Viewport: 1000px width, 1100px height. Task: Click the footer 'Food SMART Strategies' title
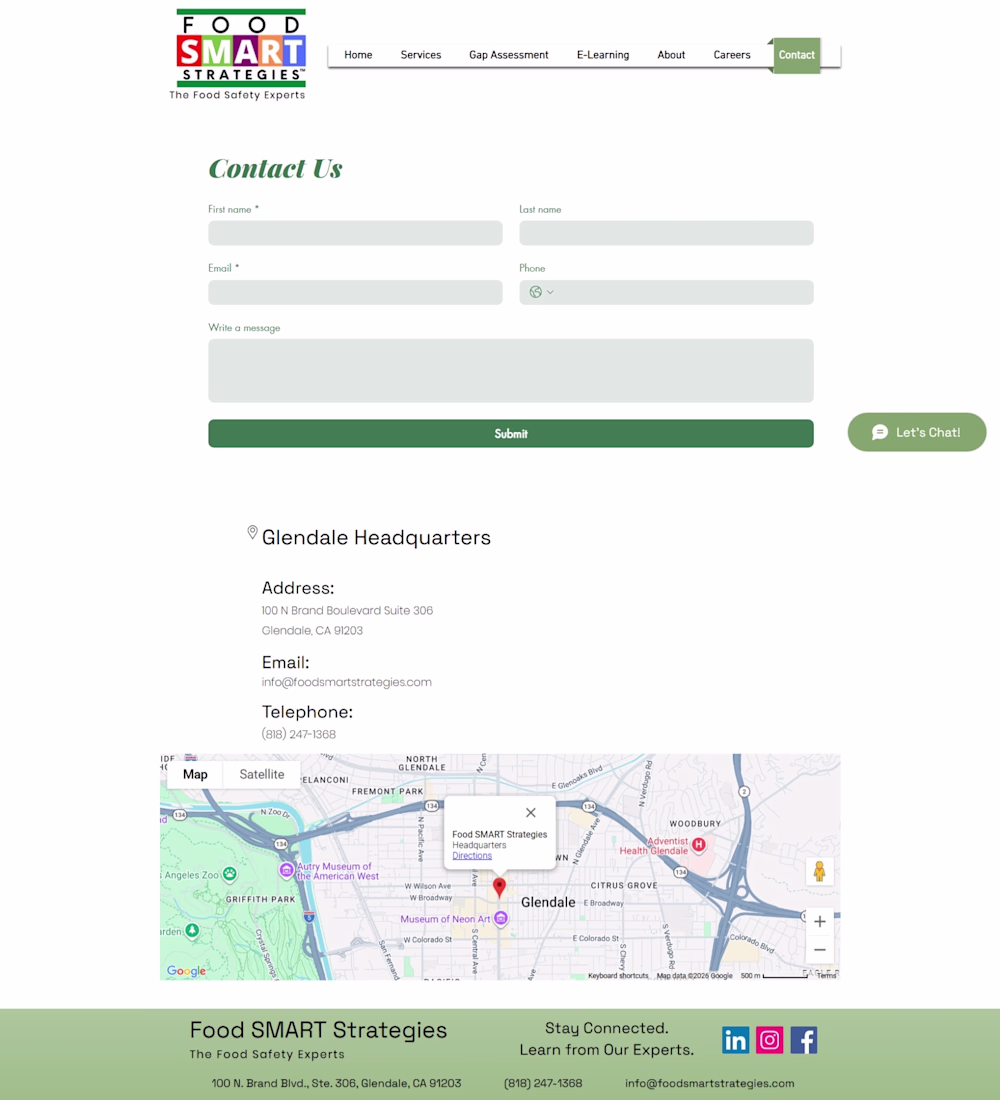(318, 1030)
